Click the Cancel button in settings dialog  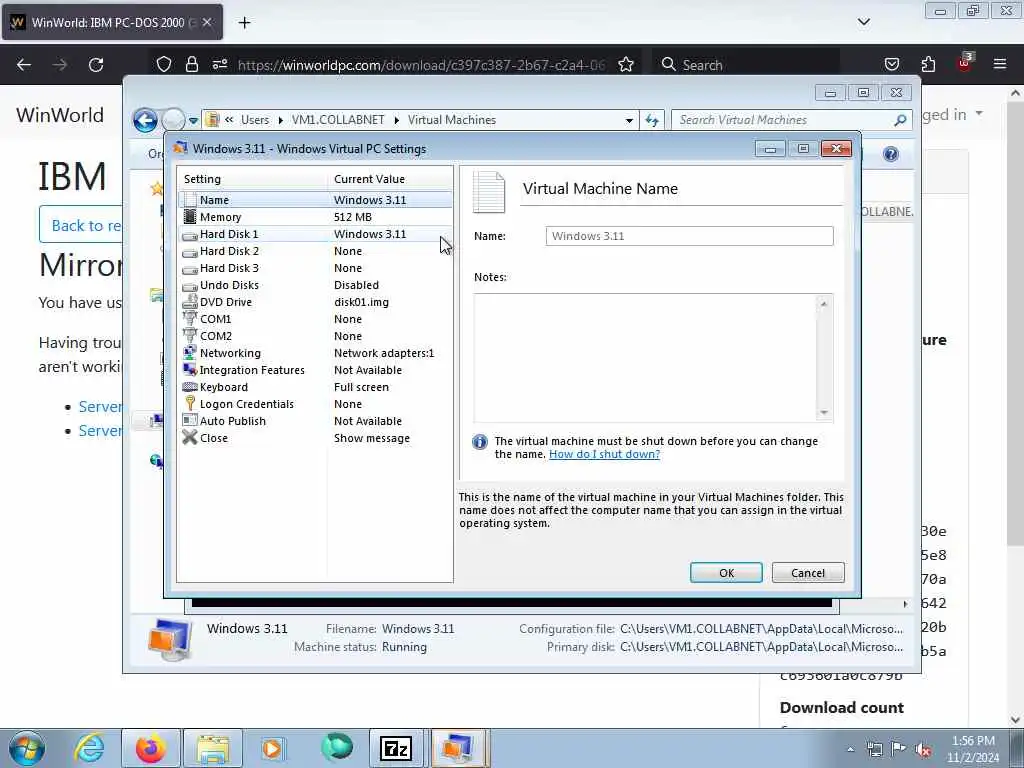[x=808, y=573]
